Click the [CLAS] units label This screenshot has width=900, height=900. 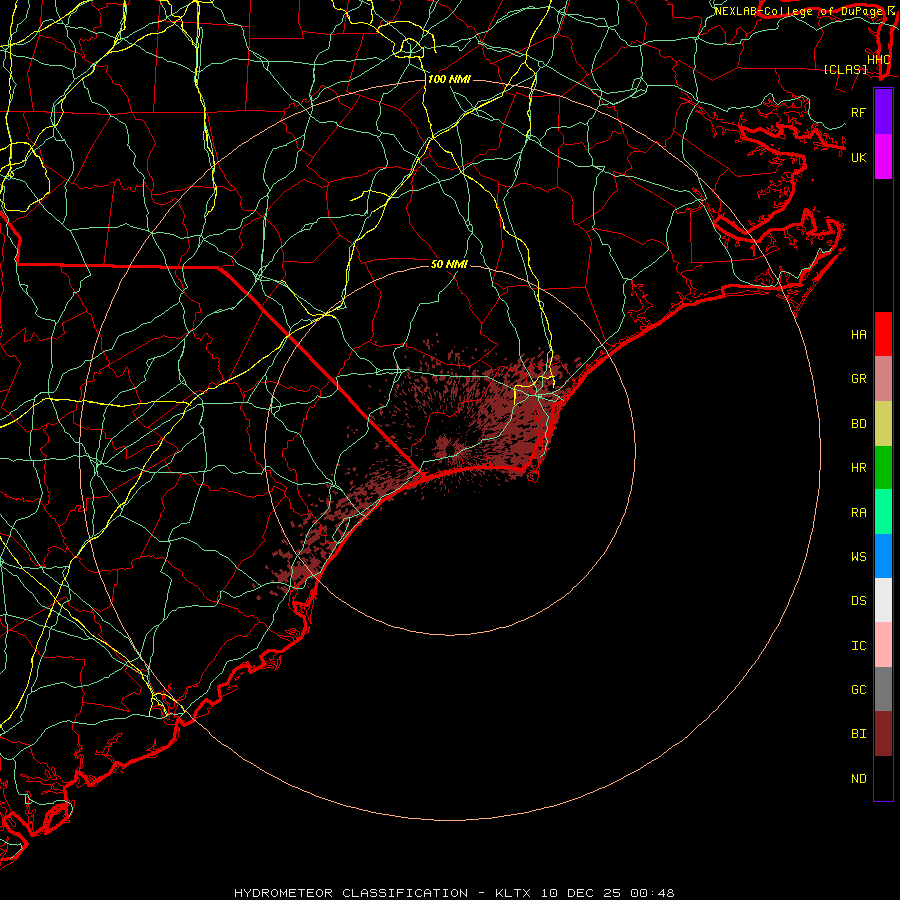(845, 70)
